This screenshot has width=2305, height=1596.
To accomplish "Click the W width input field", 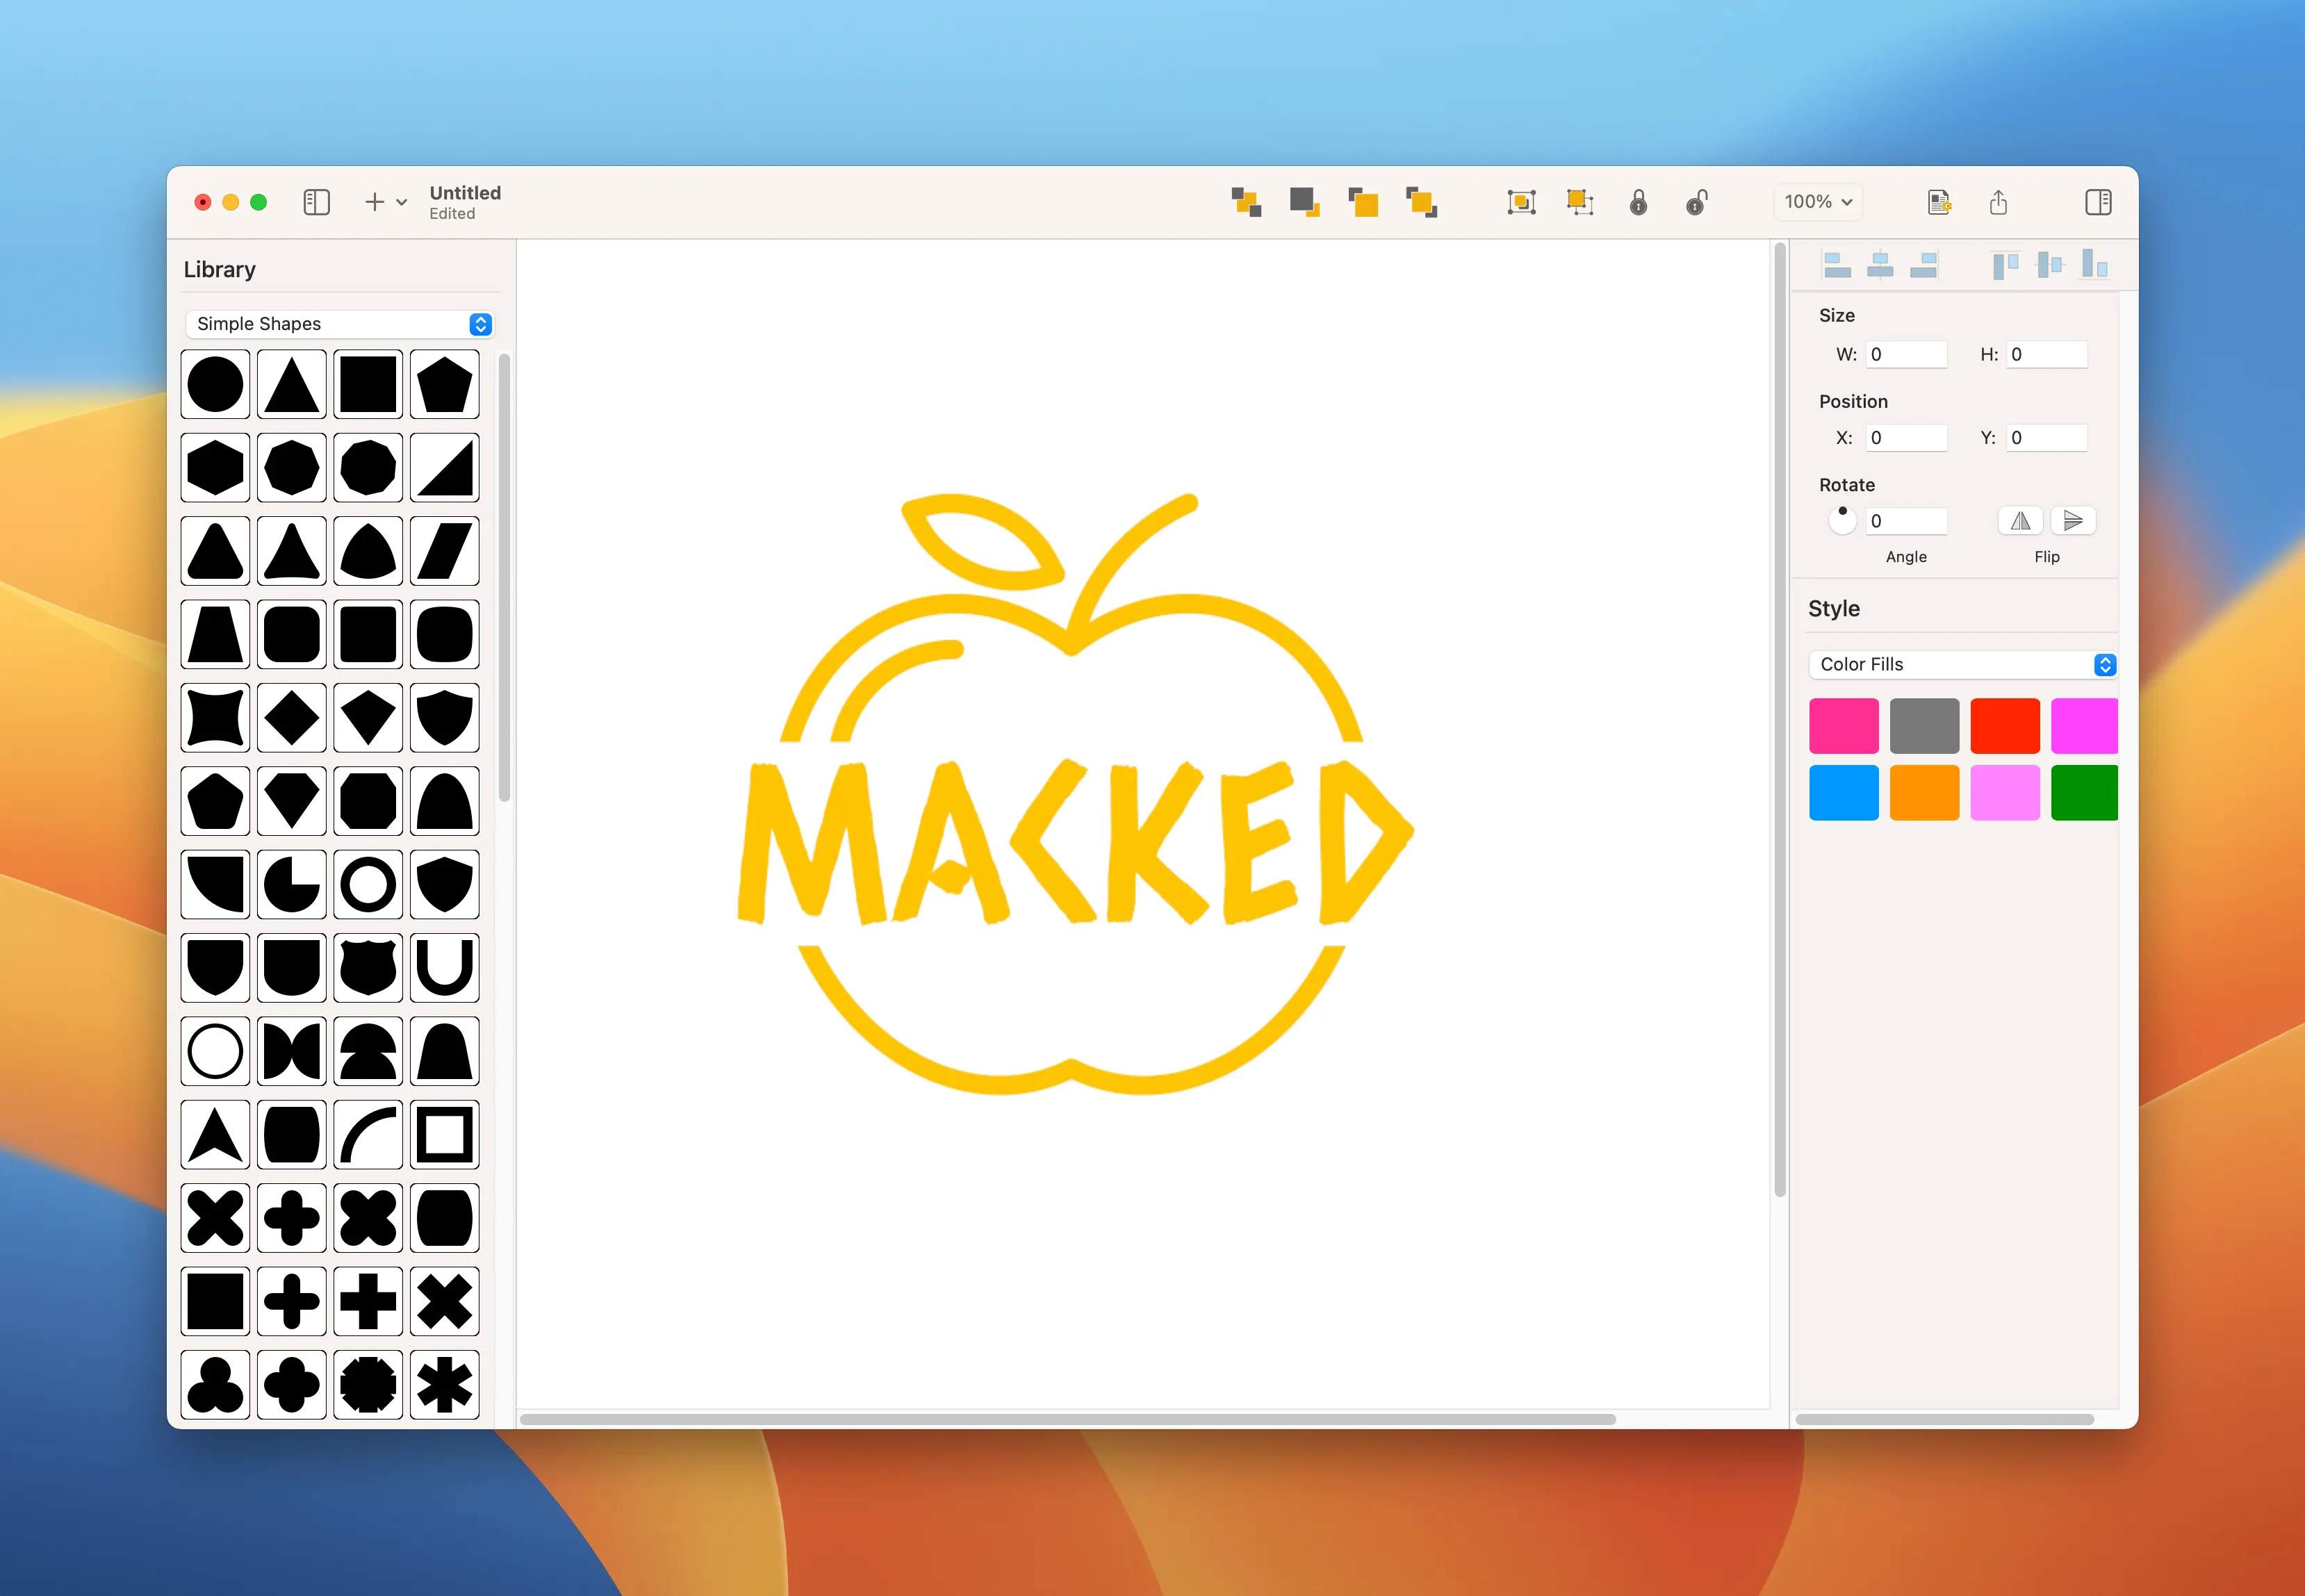I will pos(1906,354).
